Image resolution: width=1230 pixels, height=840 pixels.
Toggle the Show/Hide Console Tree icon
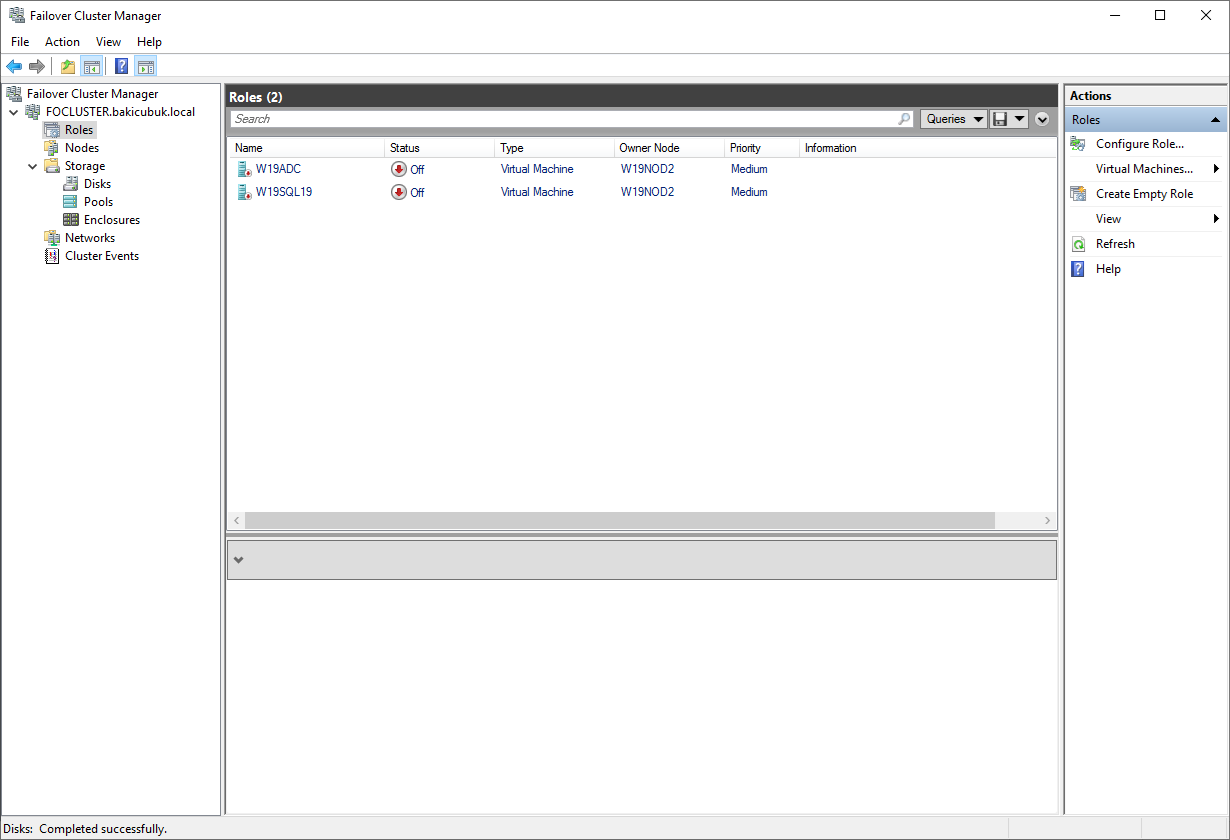pos(91,67)
